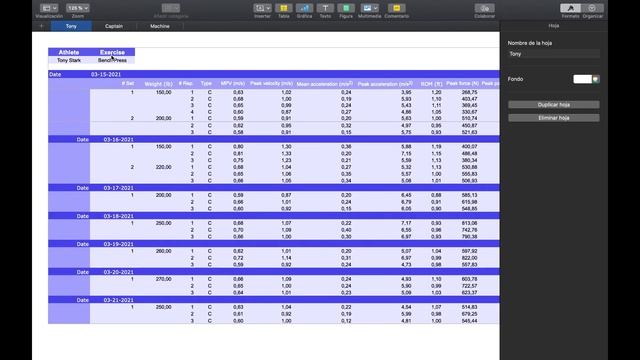Click the MPV (m/s) column header
640x360 pixels.
(233, 83)
